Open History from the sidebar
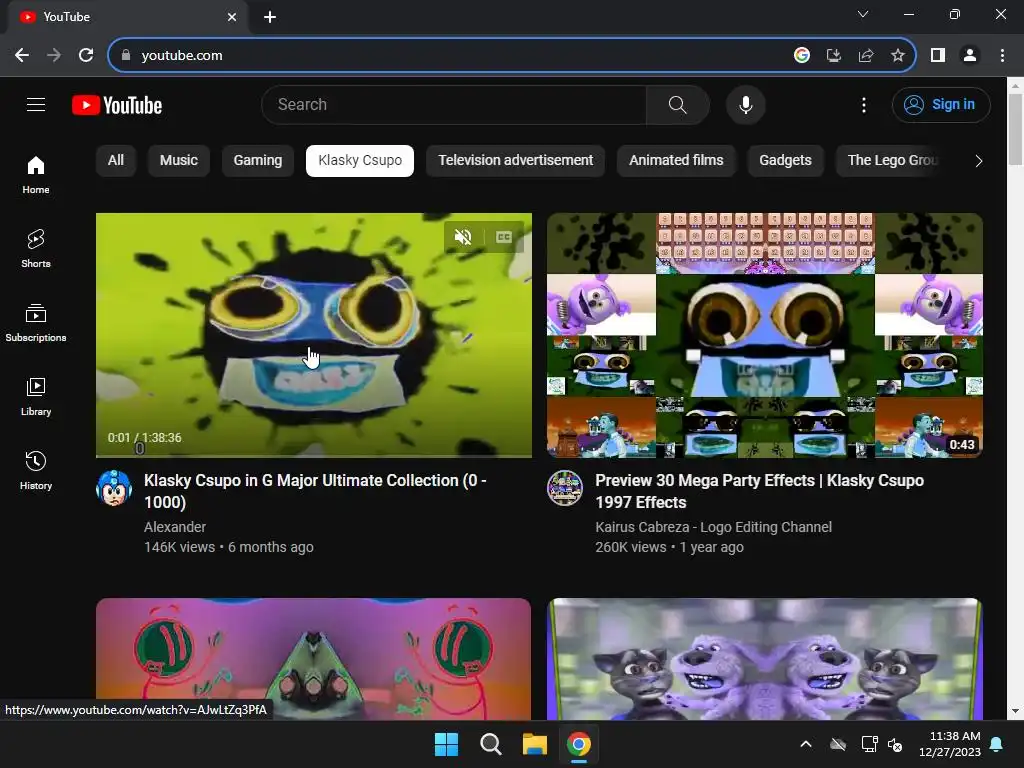Viewport: 1024px width, 768px height. pyautogui.click(x=36, y=470)
